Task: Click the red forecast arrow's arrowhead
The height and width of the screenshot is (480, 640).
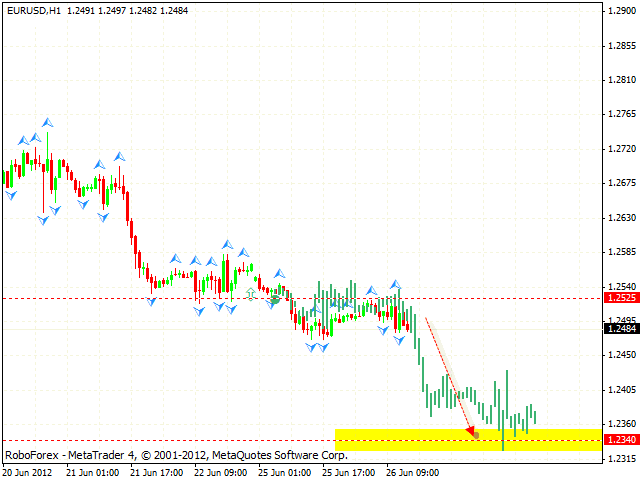Action: 472,432
